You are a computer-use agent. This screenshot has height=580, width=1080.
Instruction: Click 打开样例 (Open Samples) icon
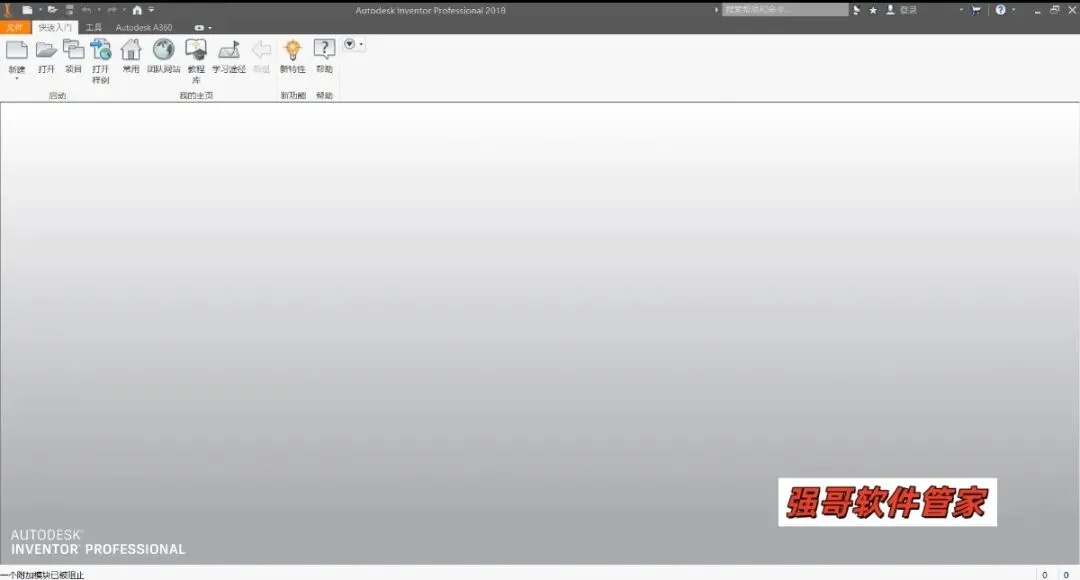point(101,50)
